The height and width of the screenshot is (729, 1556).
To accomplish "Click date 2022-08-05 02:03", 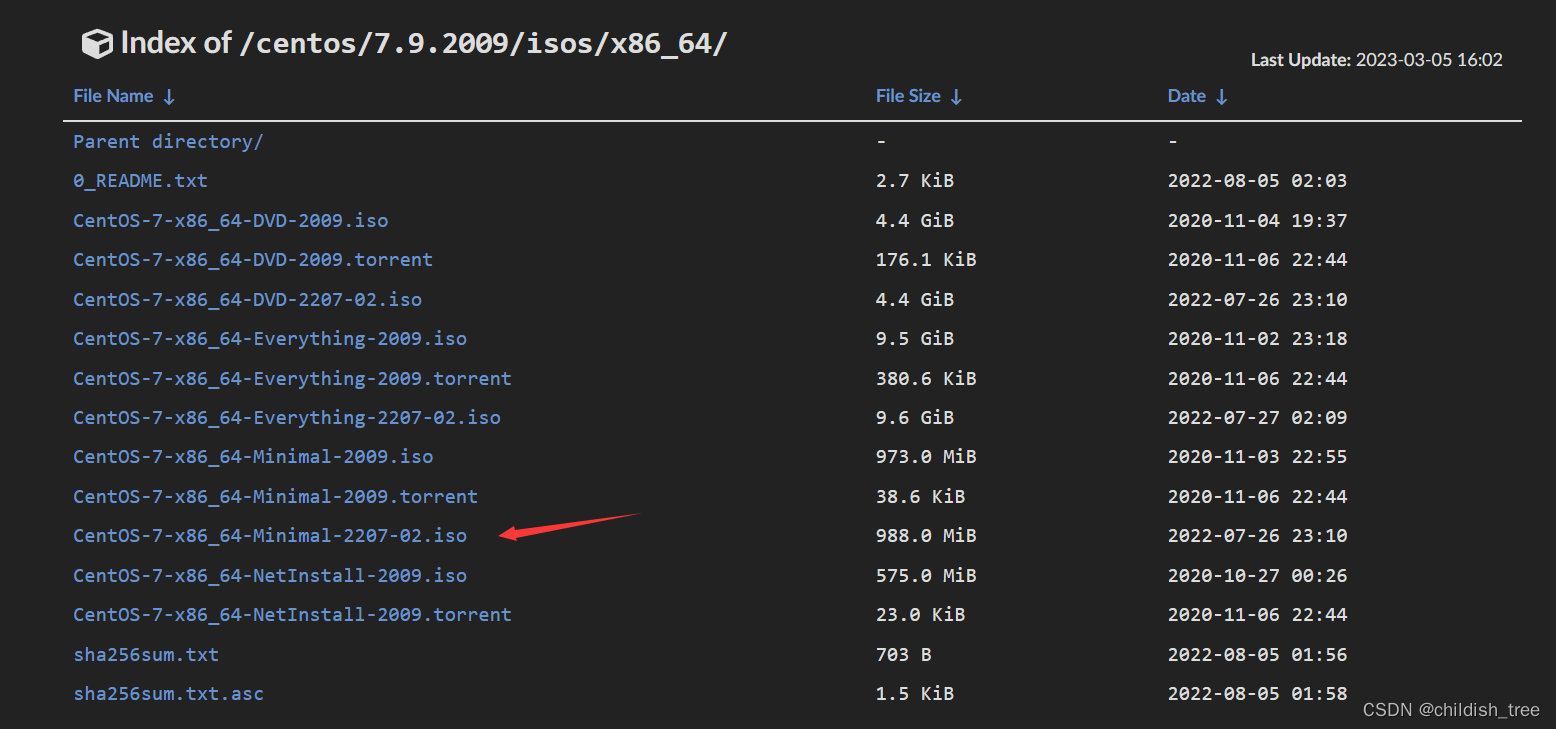I will click(1257, 181).
